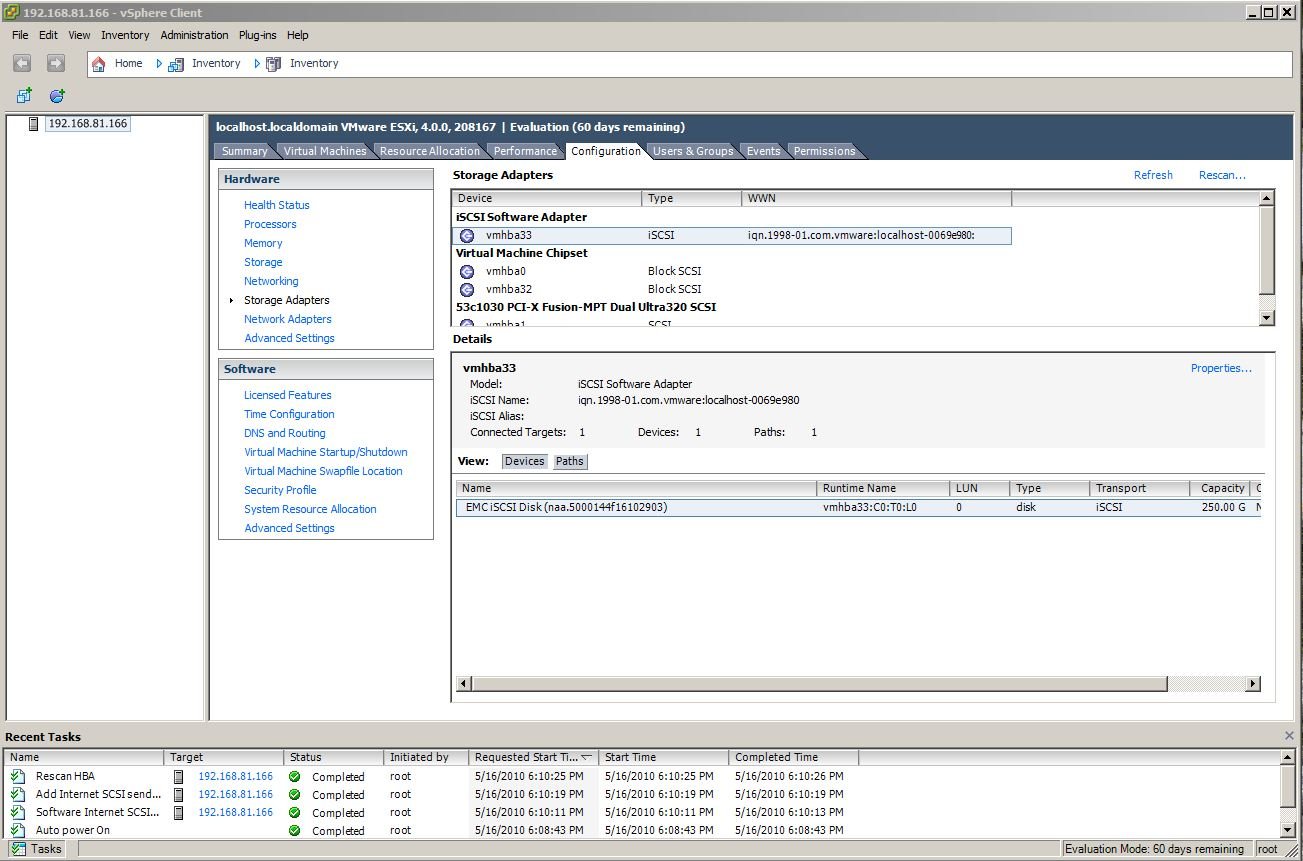This screenshot has height=861, width=1303.
Task: Select the vmhba33 iSCSI adapter icon
Action: pos(467,236)
